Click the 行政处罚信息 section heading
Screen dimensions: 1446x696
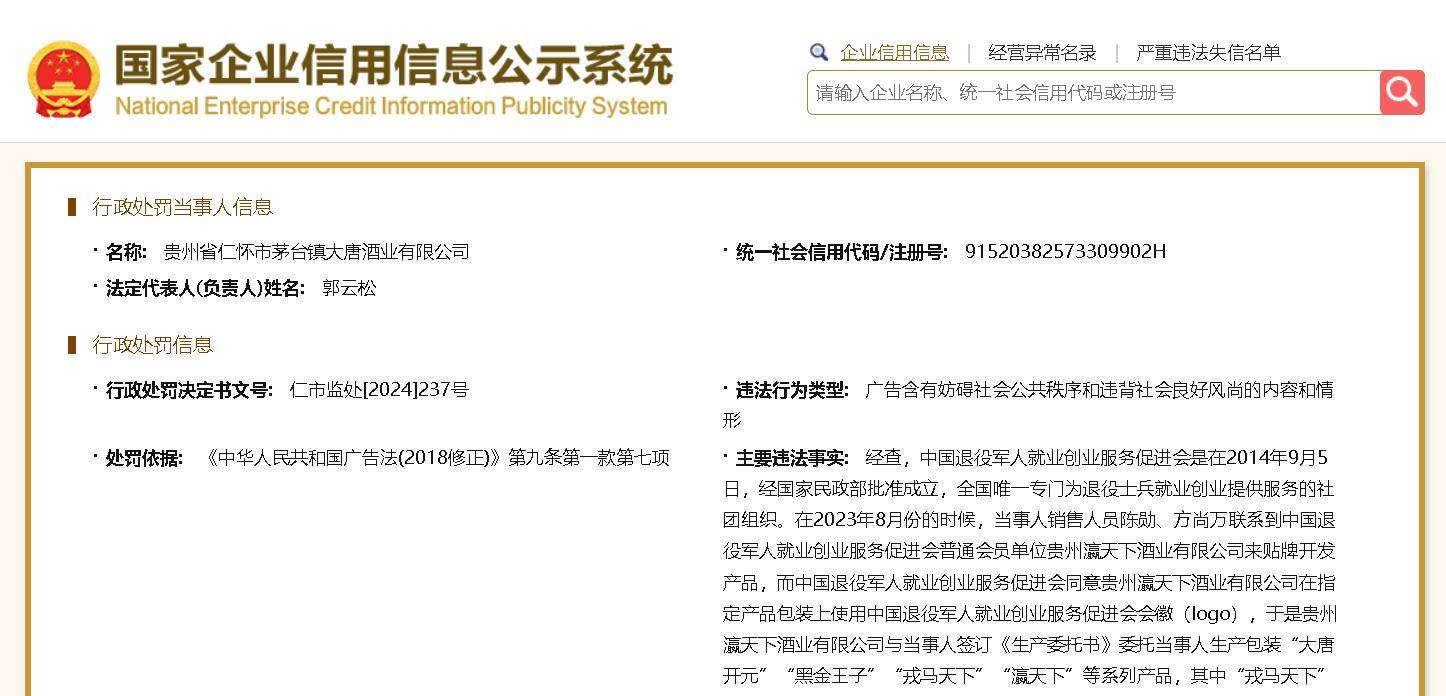153,345
